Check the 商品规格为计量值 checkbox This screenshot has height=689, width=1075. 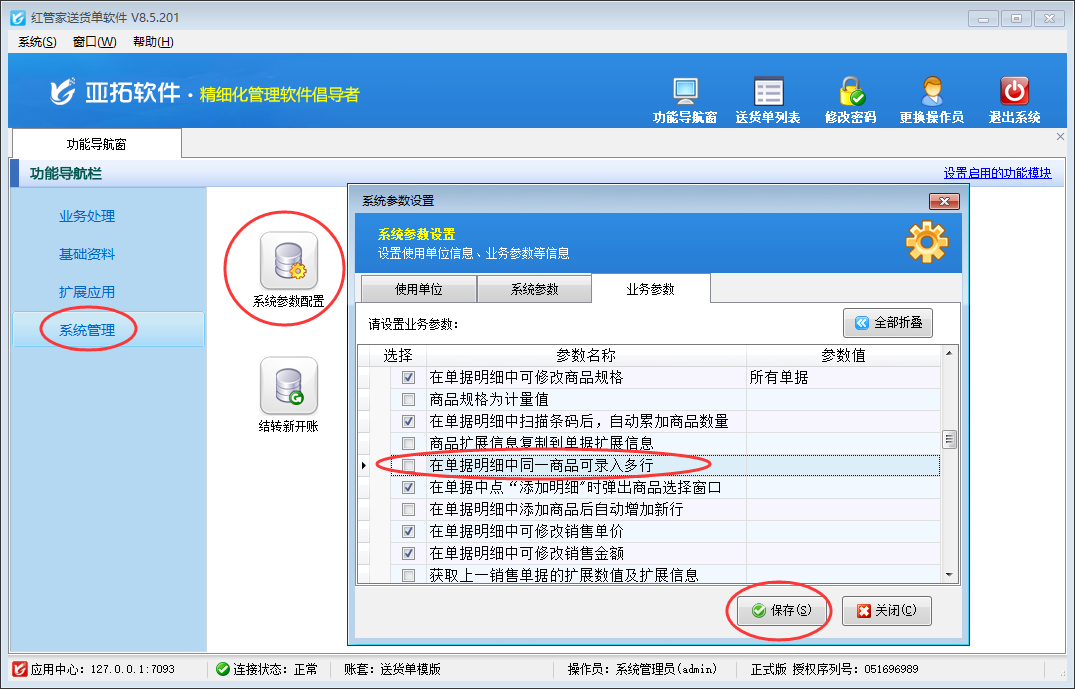[408, 399]
